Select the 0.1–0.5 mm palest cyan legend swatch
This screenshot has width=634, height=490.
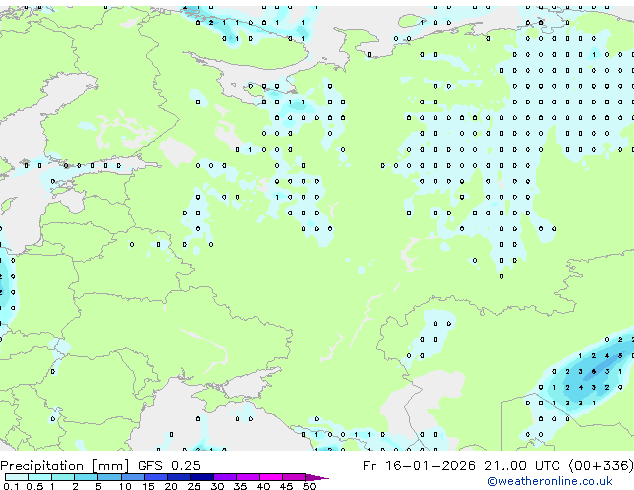pos(17,477)
